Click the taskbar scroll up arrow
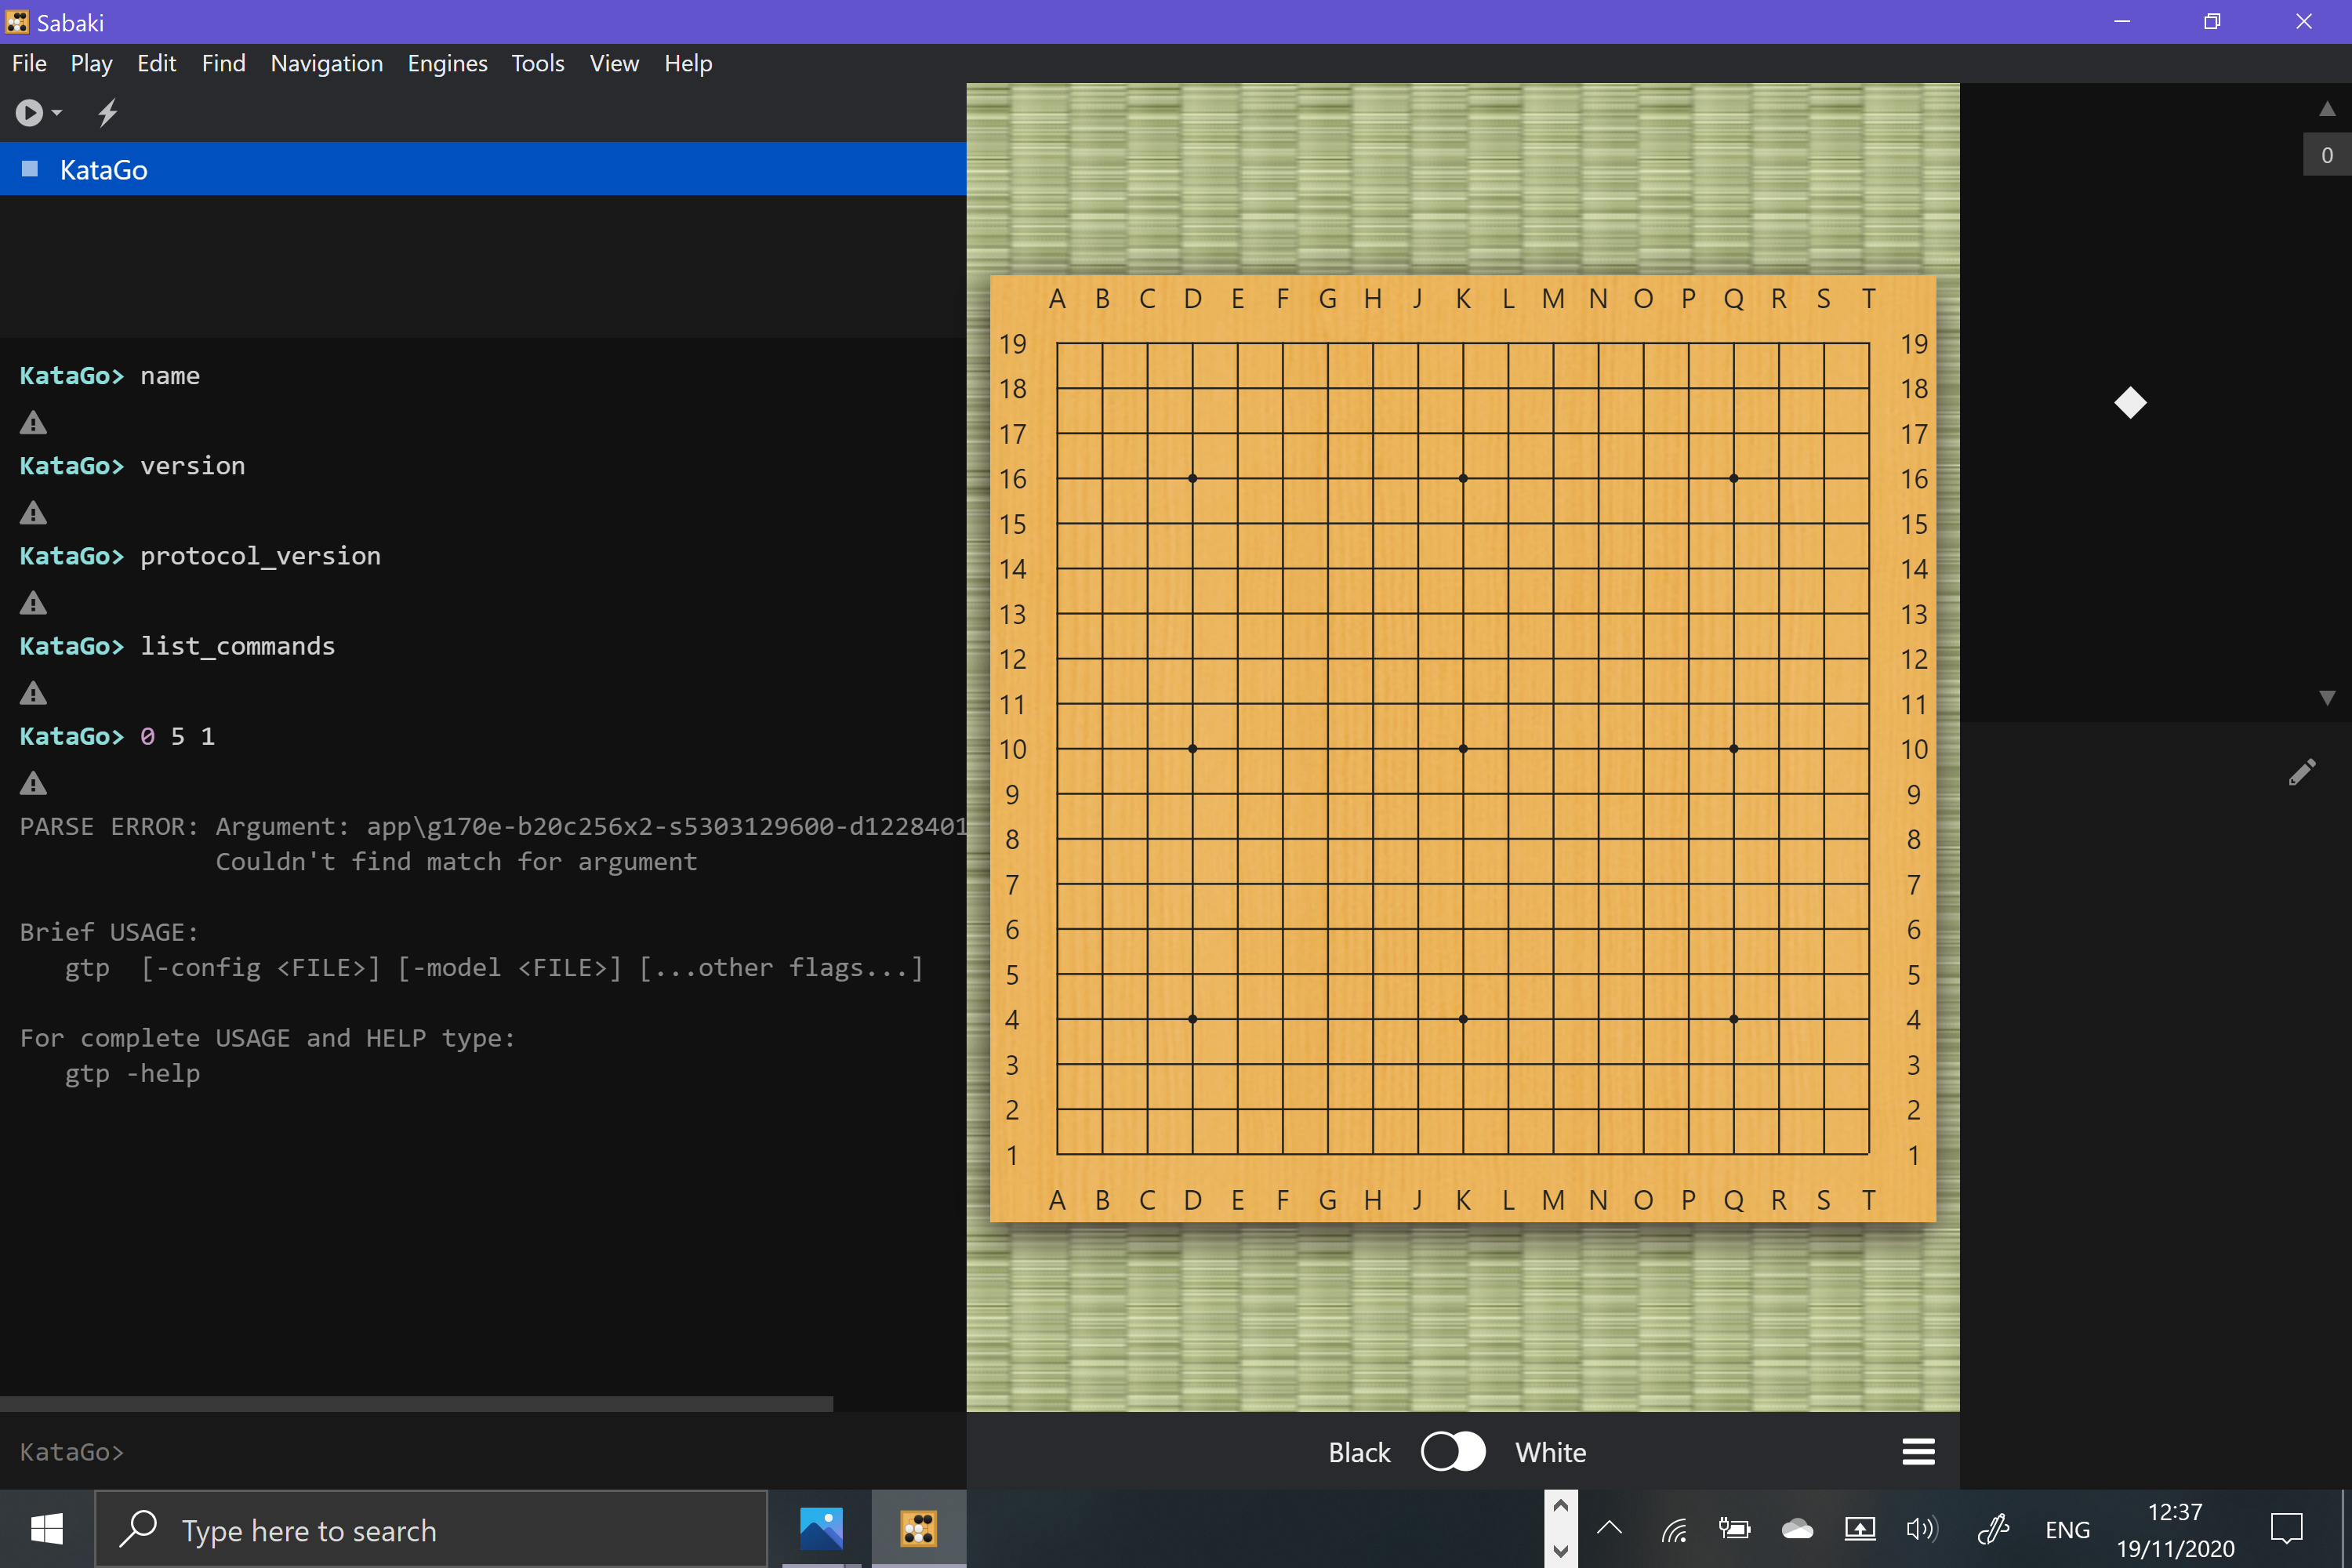Viewport: 2352px width, 1568px height. [x=1560, y=1506]
